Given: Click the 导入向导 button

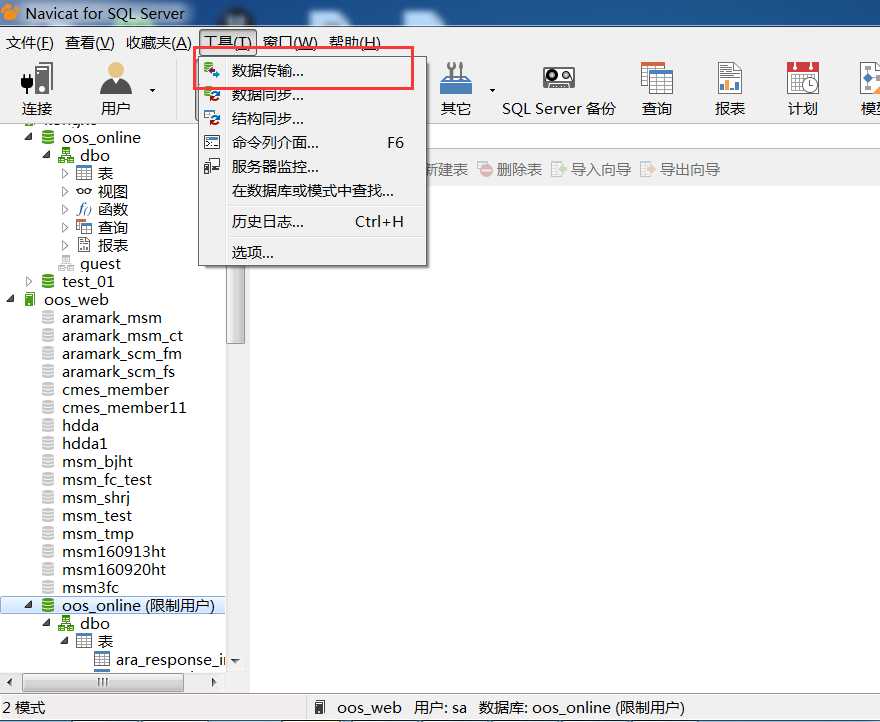Looking at the screenshot, I should click(x=591, y=169).
